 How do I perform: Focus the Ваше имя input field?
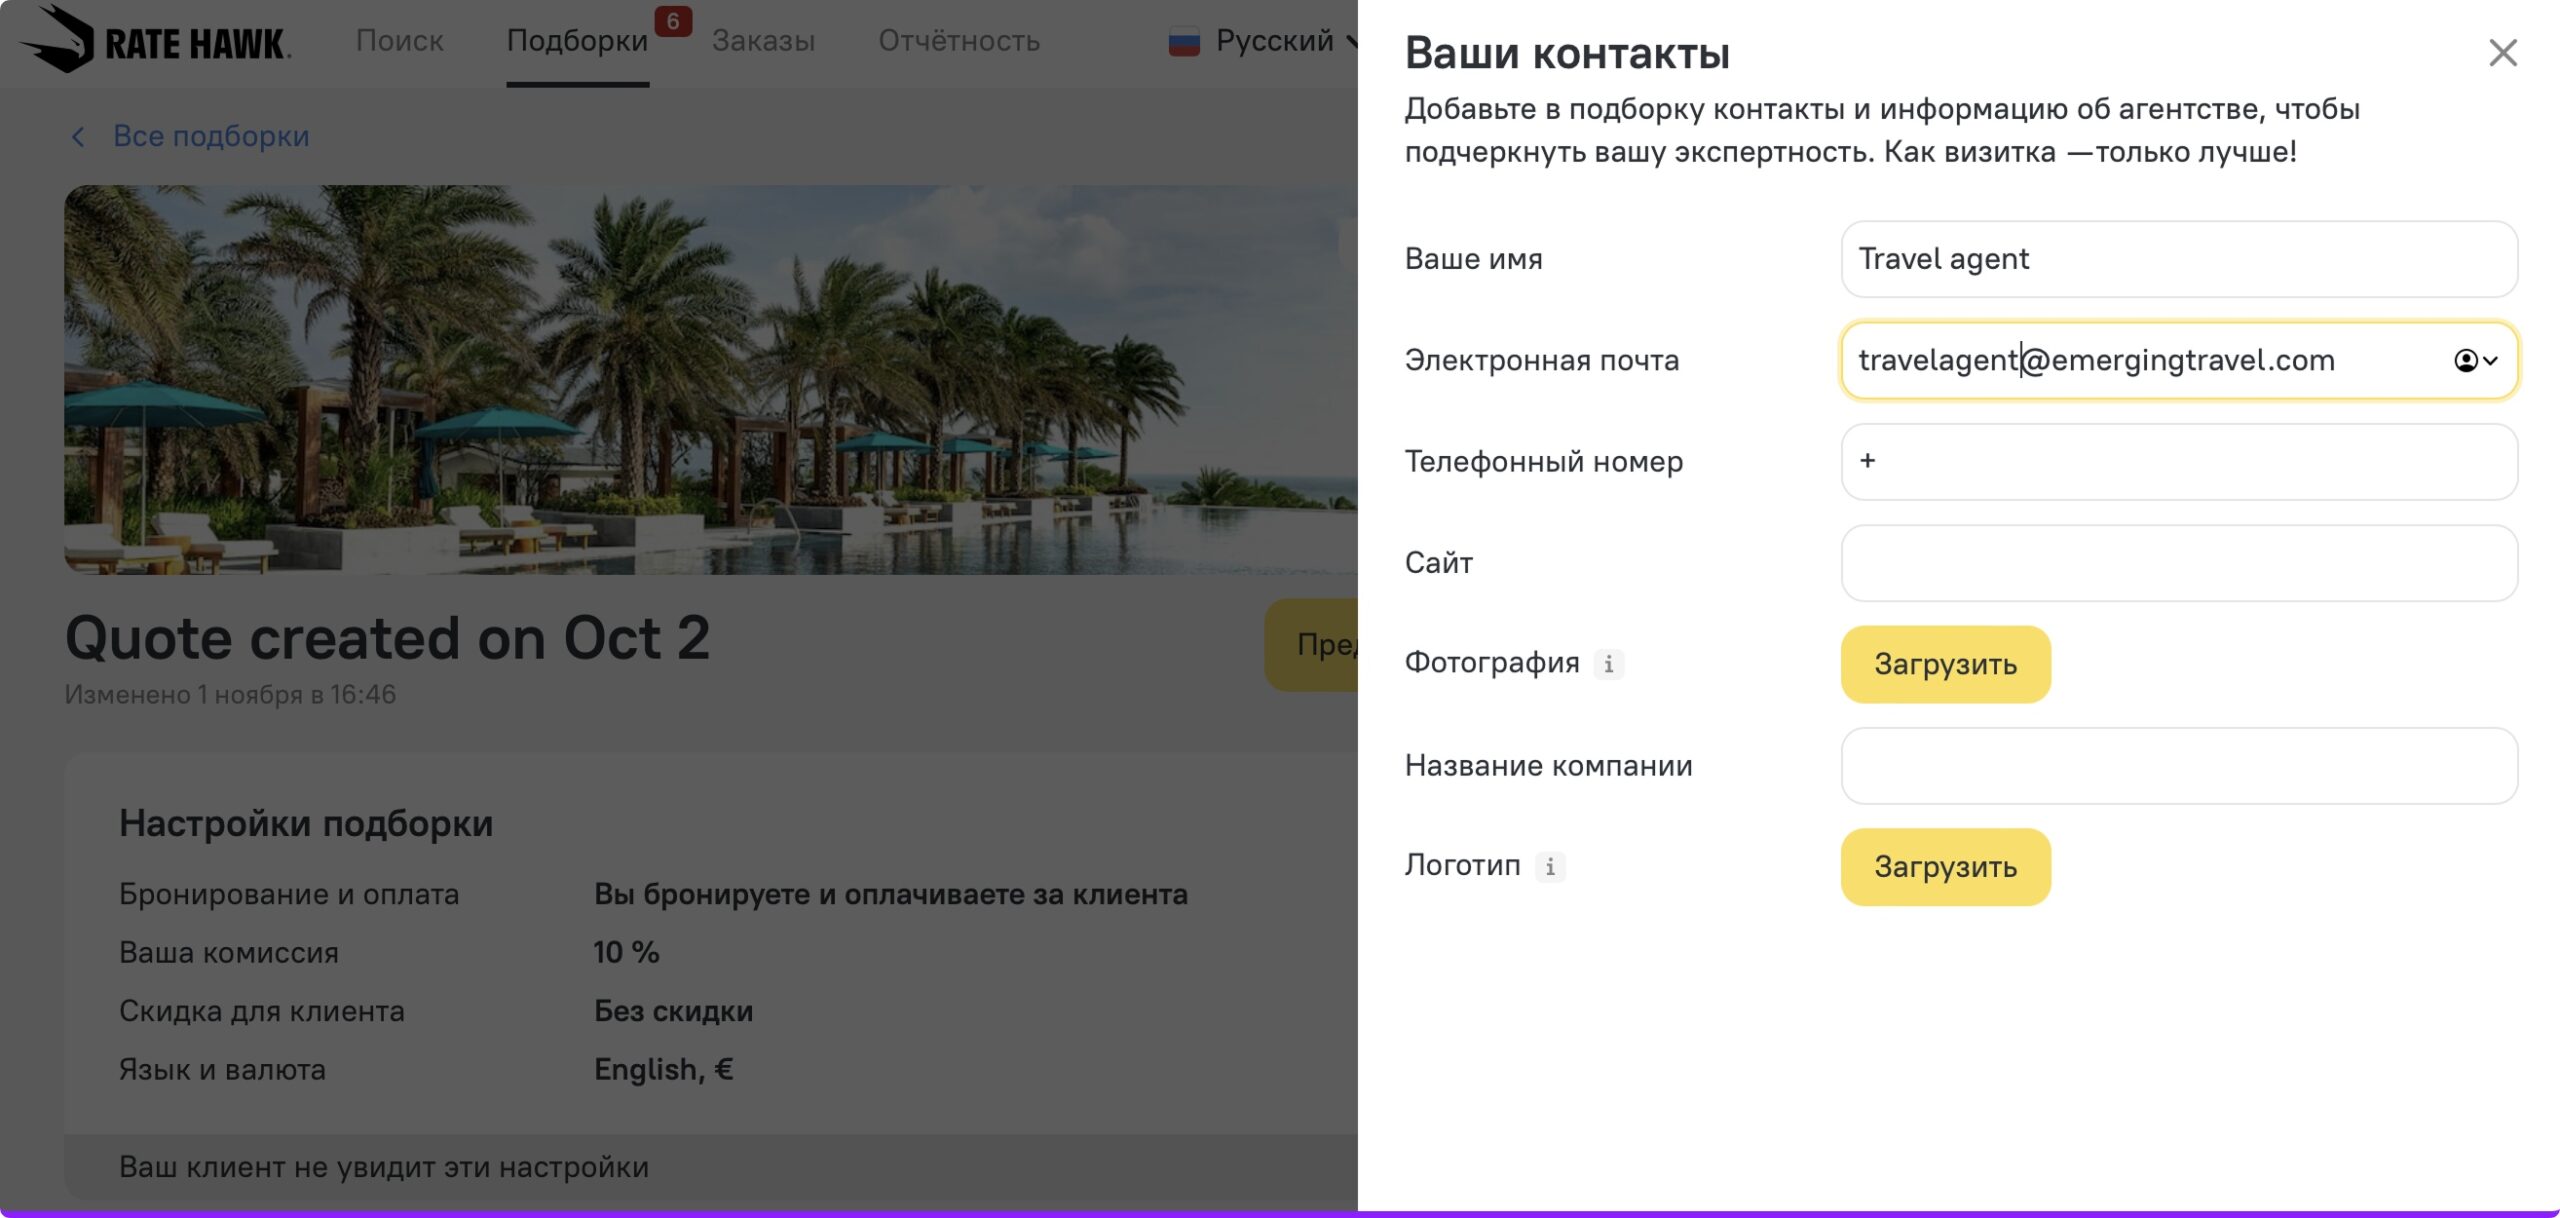click(2178, 259)
